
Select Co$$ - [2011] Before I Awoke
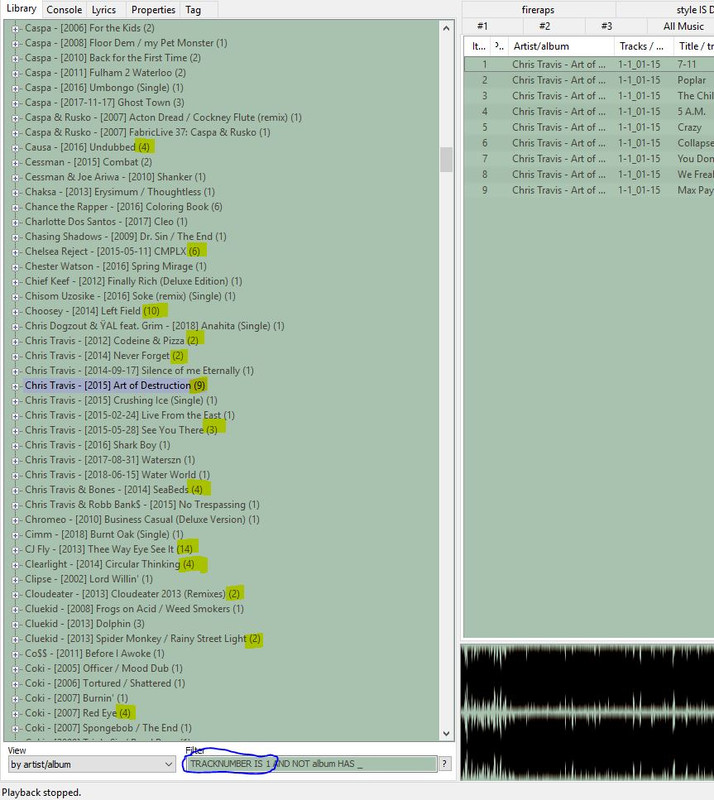[x=95, y=654]
